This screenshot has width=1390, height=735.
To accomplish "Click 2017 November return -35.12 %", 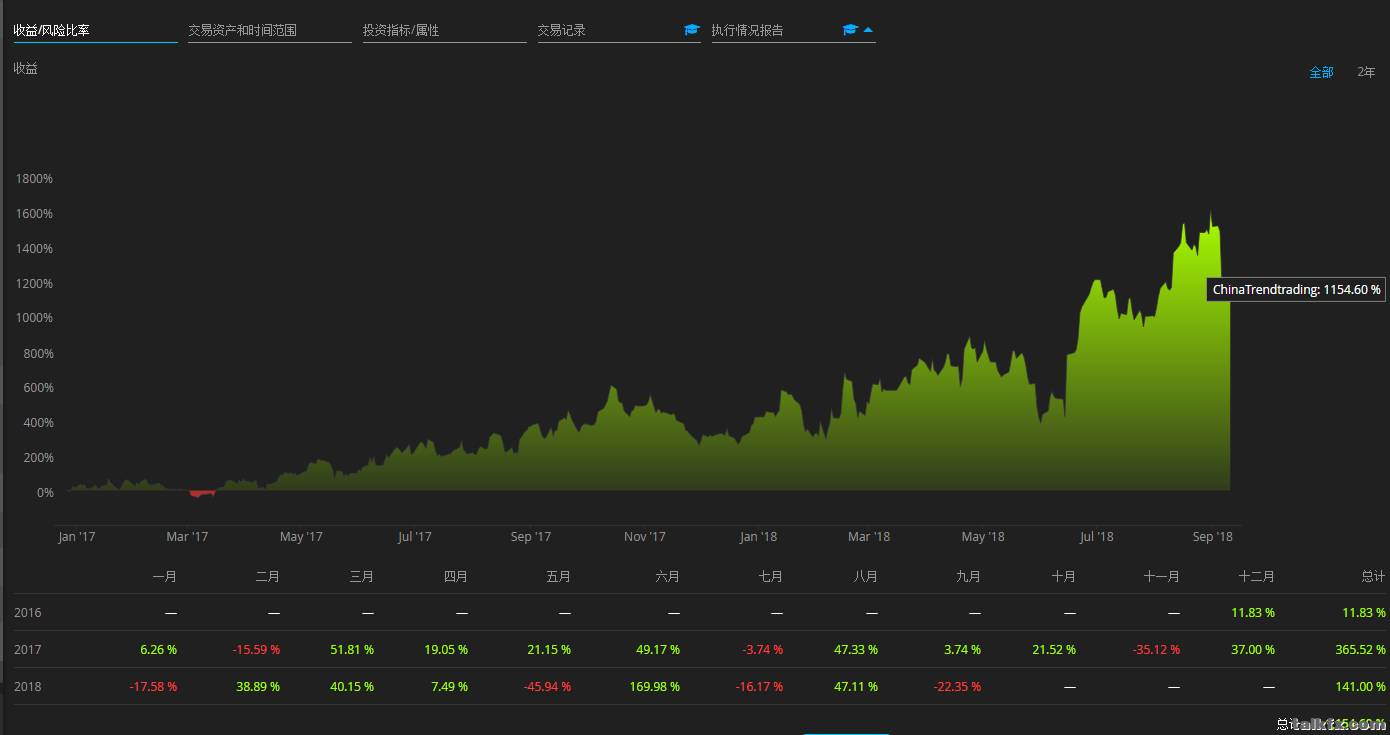I will point(1154,649).
